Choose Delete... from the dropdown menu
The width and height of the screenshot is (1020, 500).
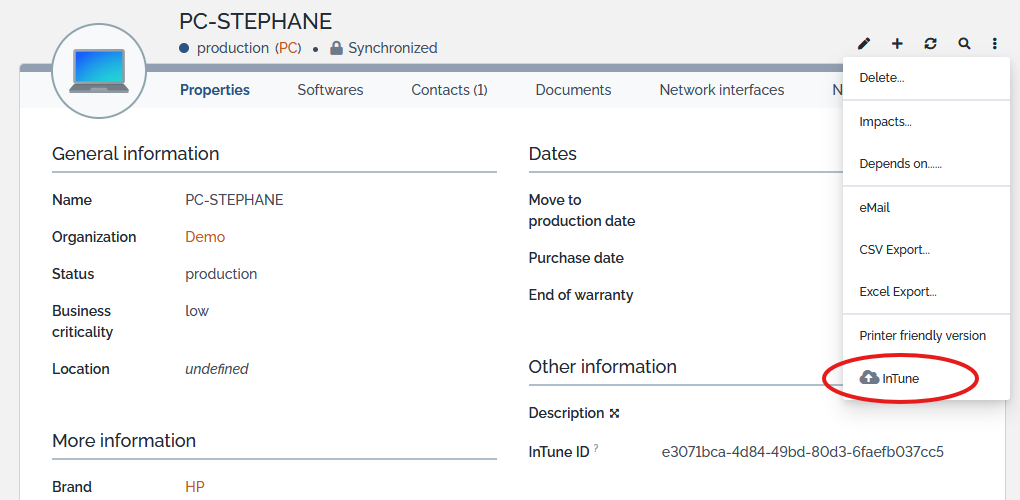(x=881, y=78)
